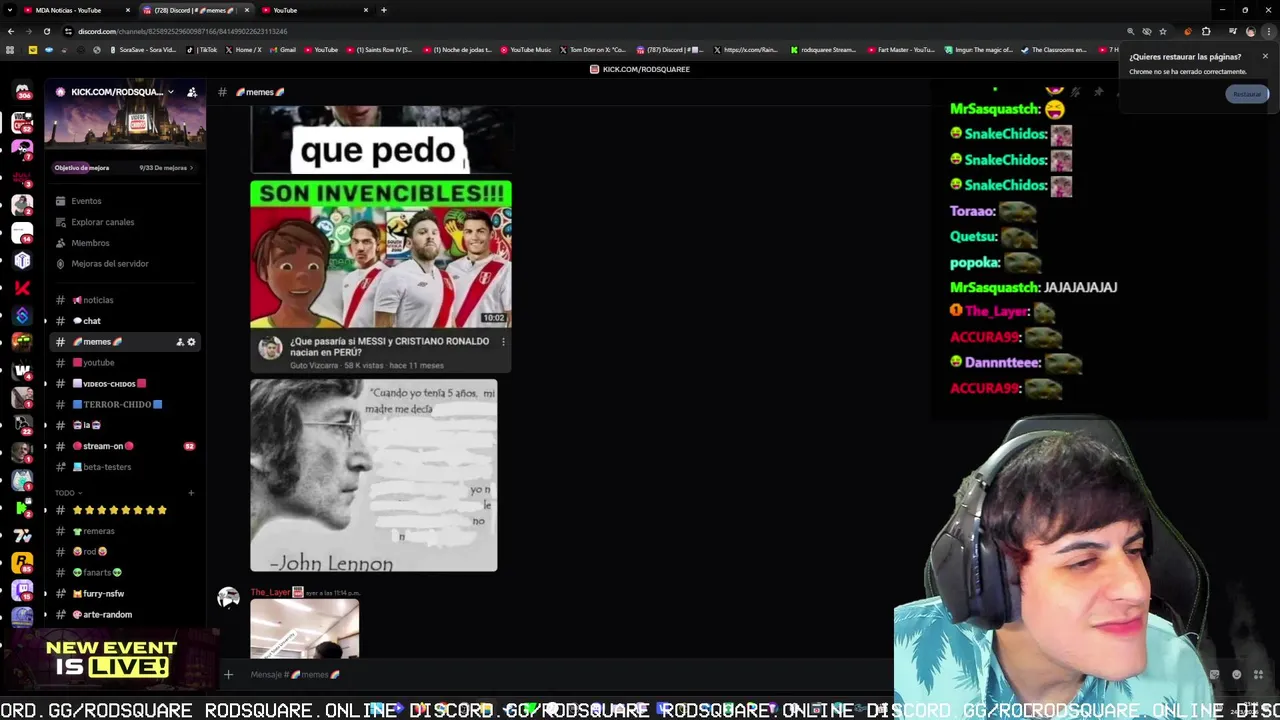1280x720 pixels.
Task: Open the fanarts channel
Action: (x=125, y=573)
